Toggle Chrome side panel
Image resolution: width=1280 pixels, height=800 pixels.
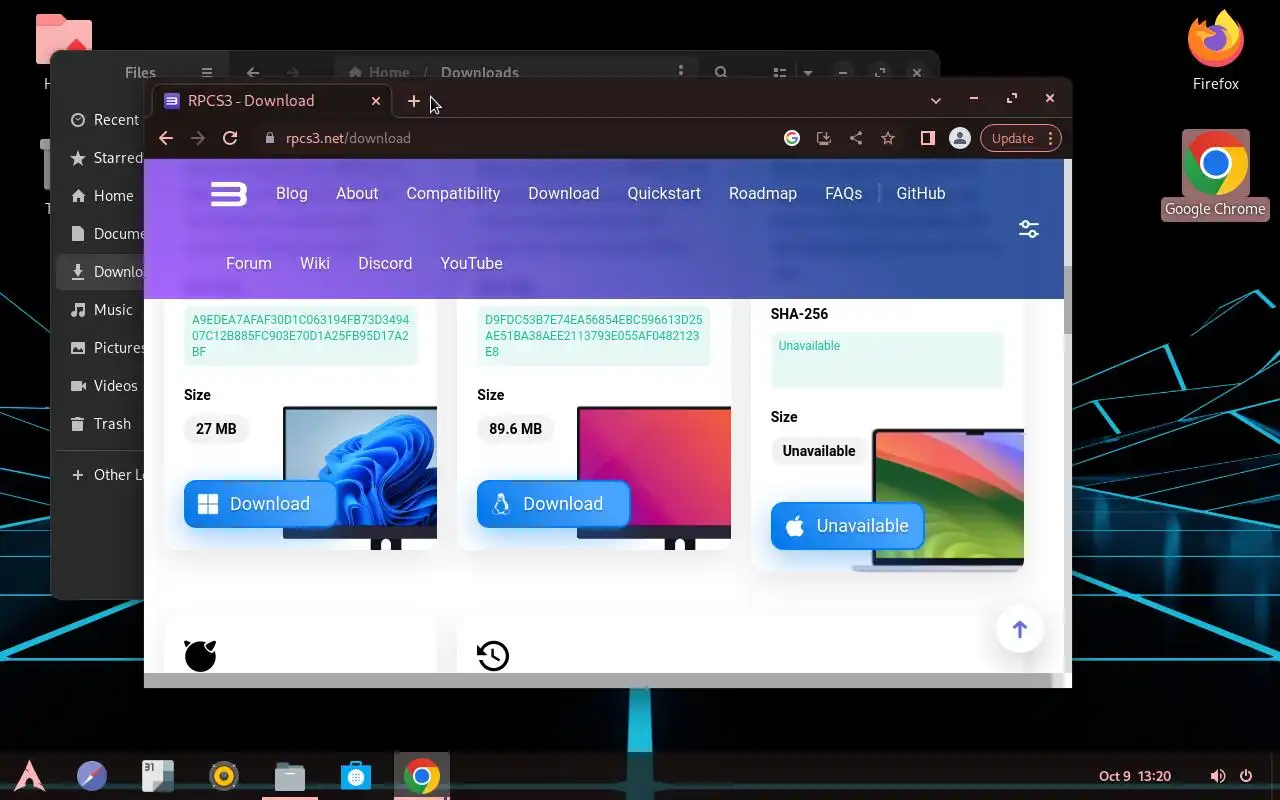(x=927, y=138)
